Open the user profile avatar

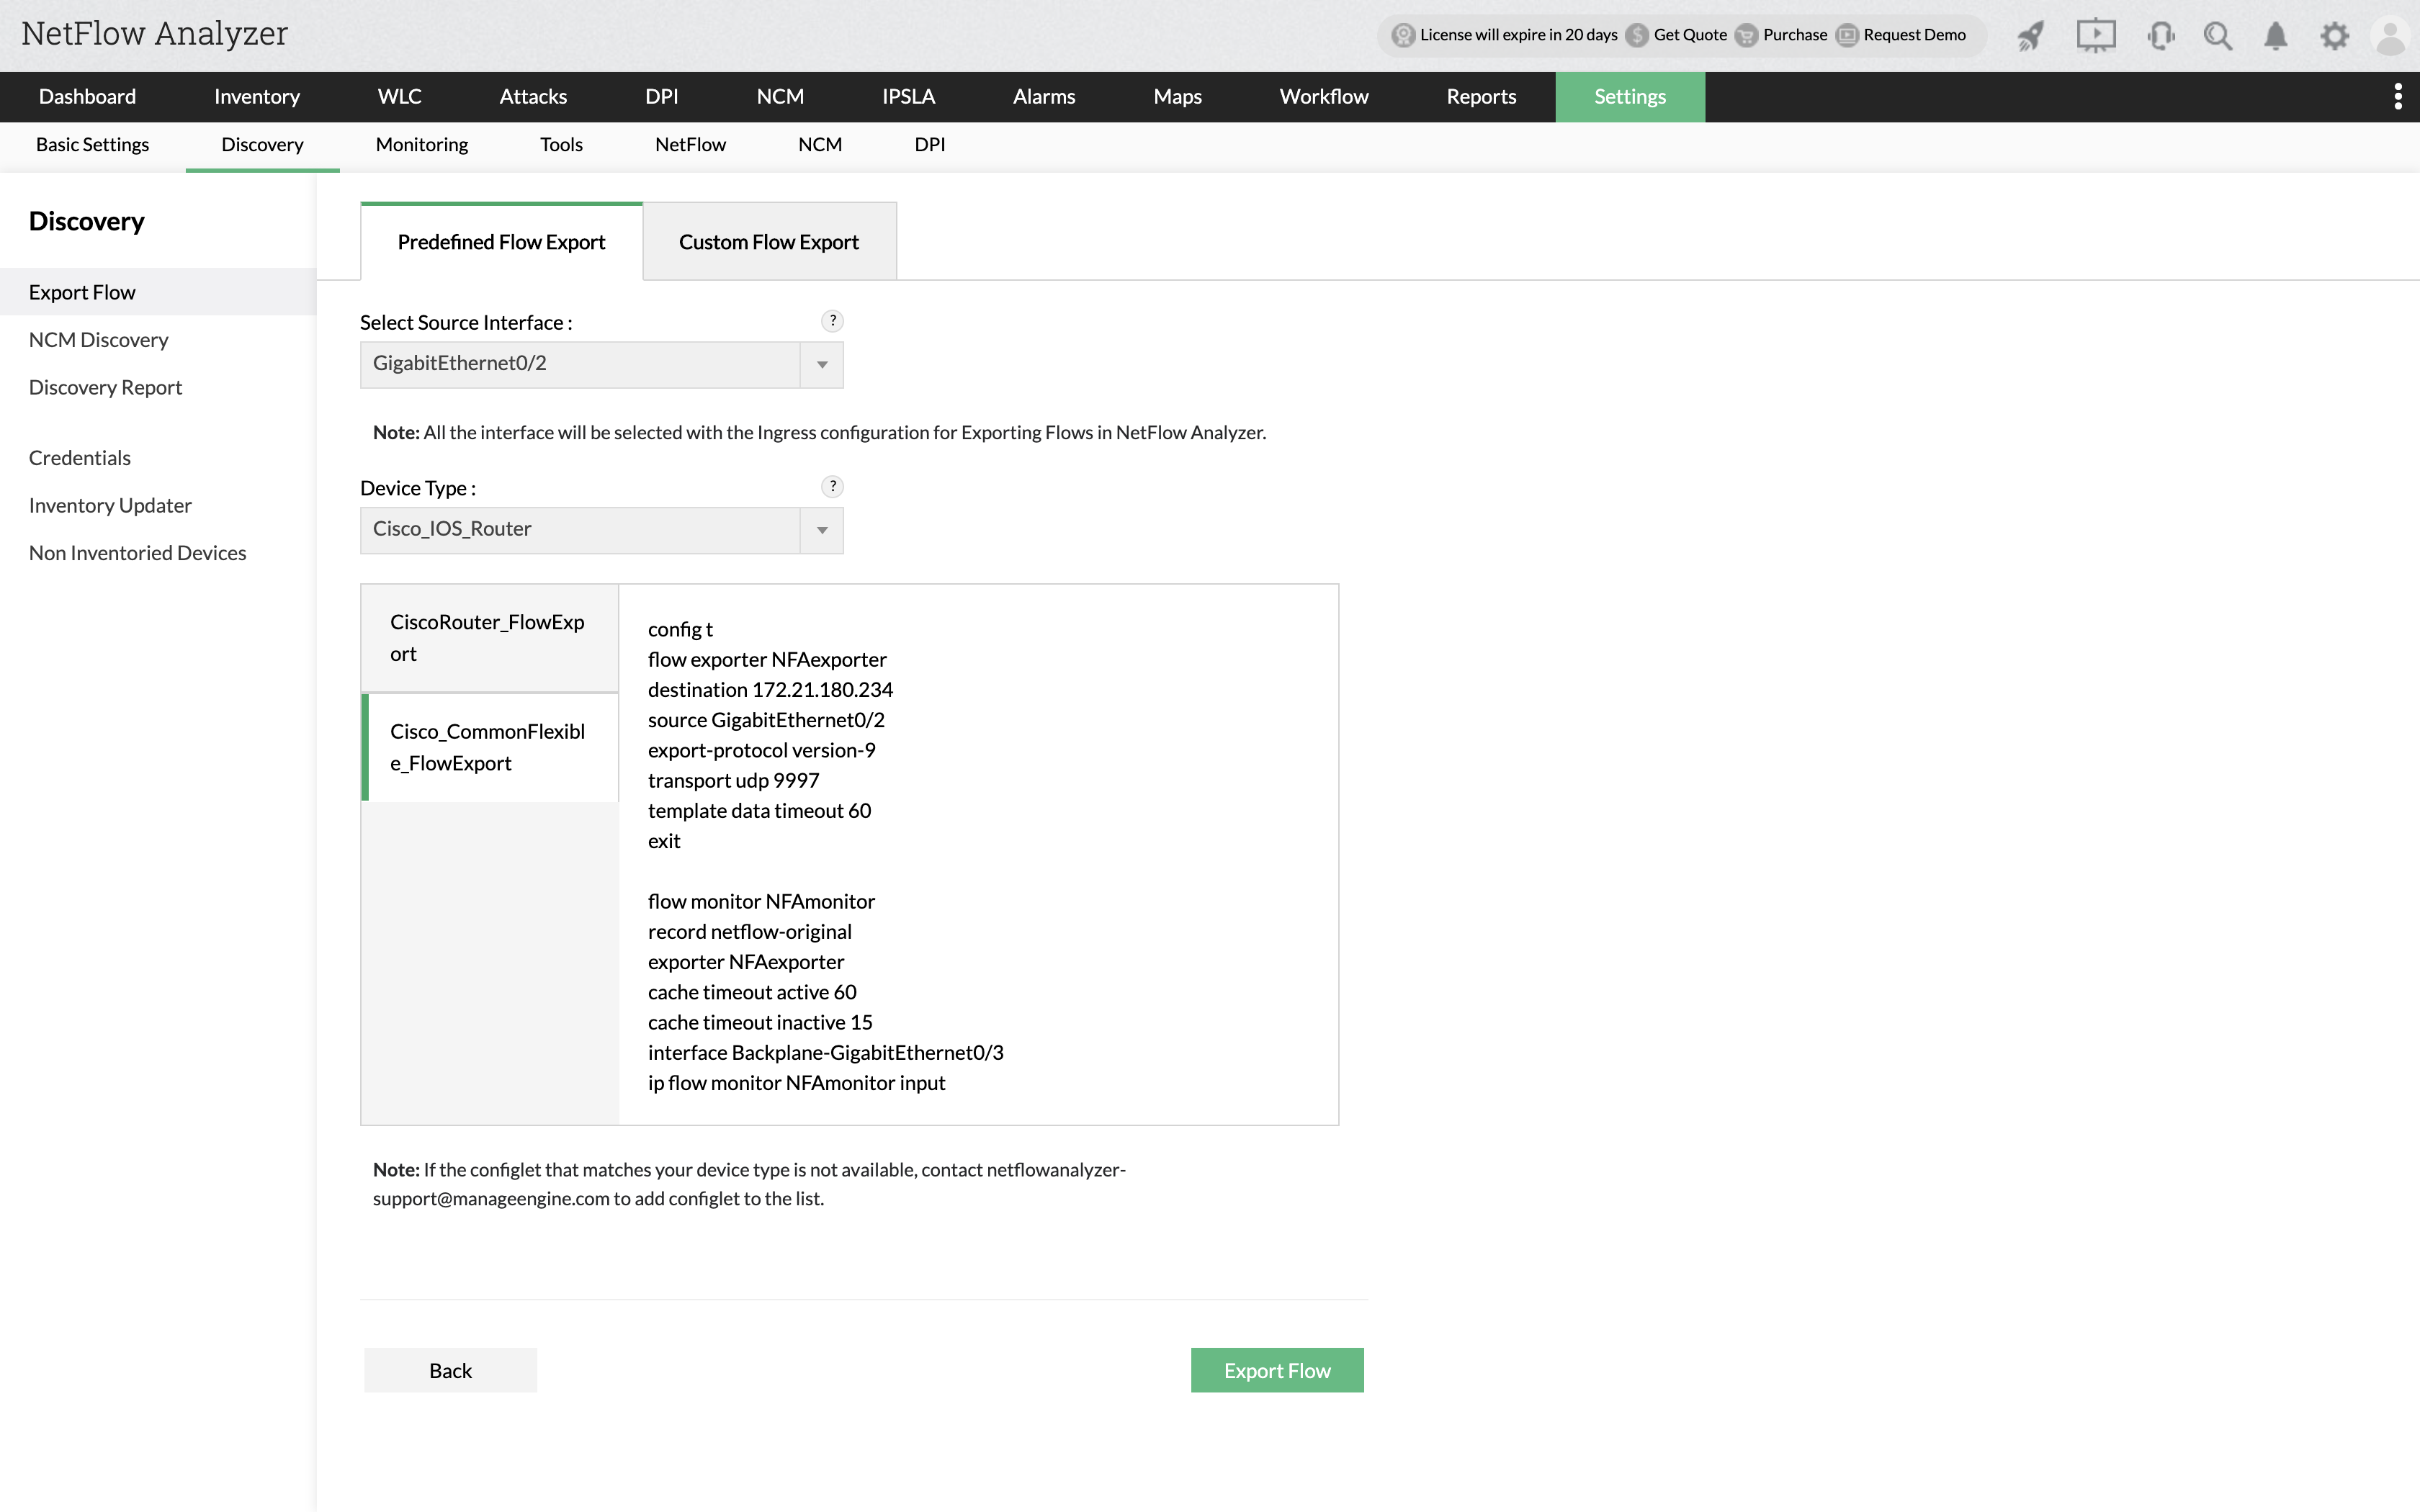coord(2390,37)
